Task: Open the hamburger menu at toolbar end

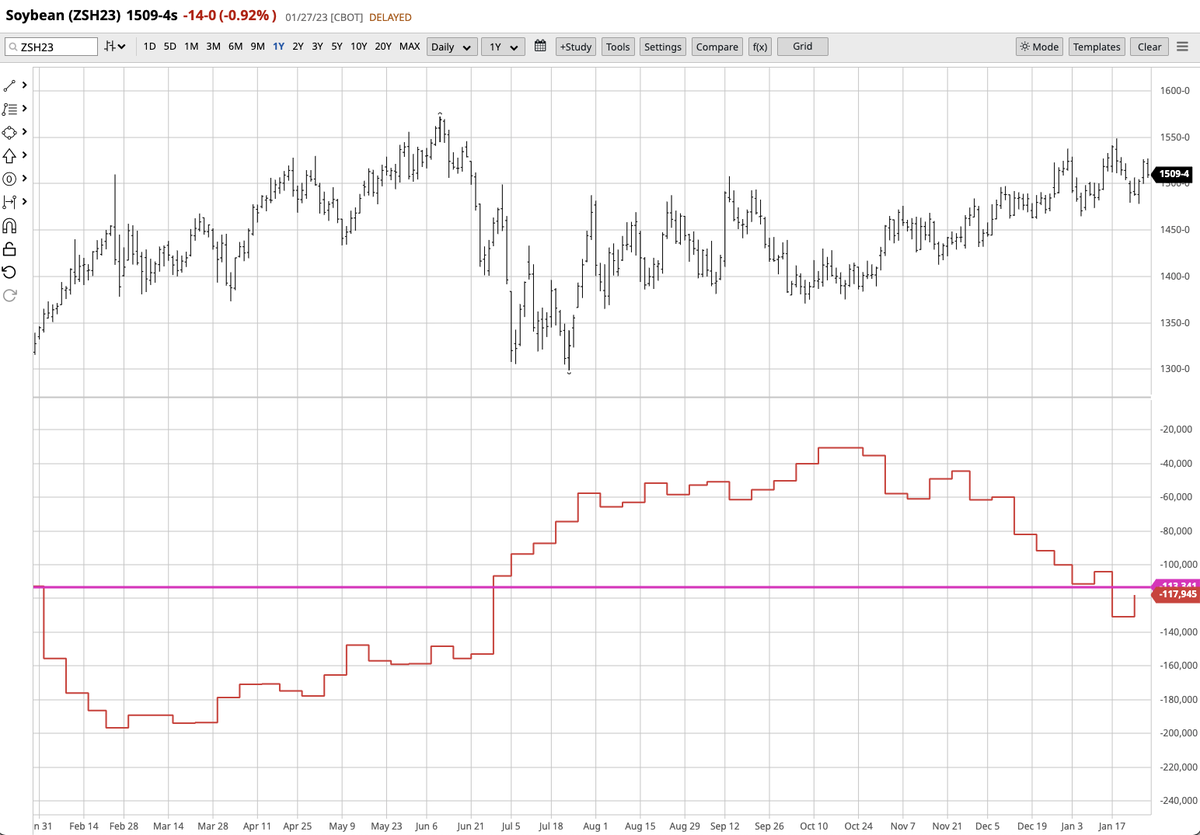Action: (x=1182, y=46)
